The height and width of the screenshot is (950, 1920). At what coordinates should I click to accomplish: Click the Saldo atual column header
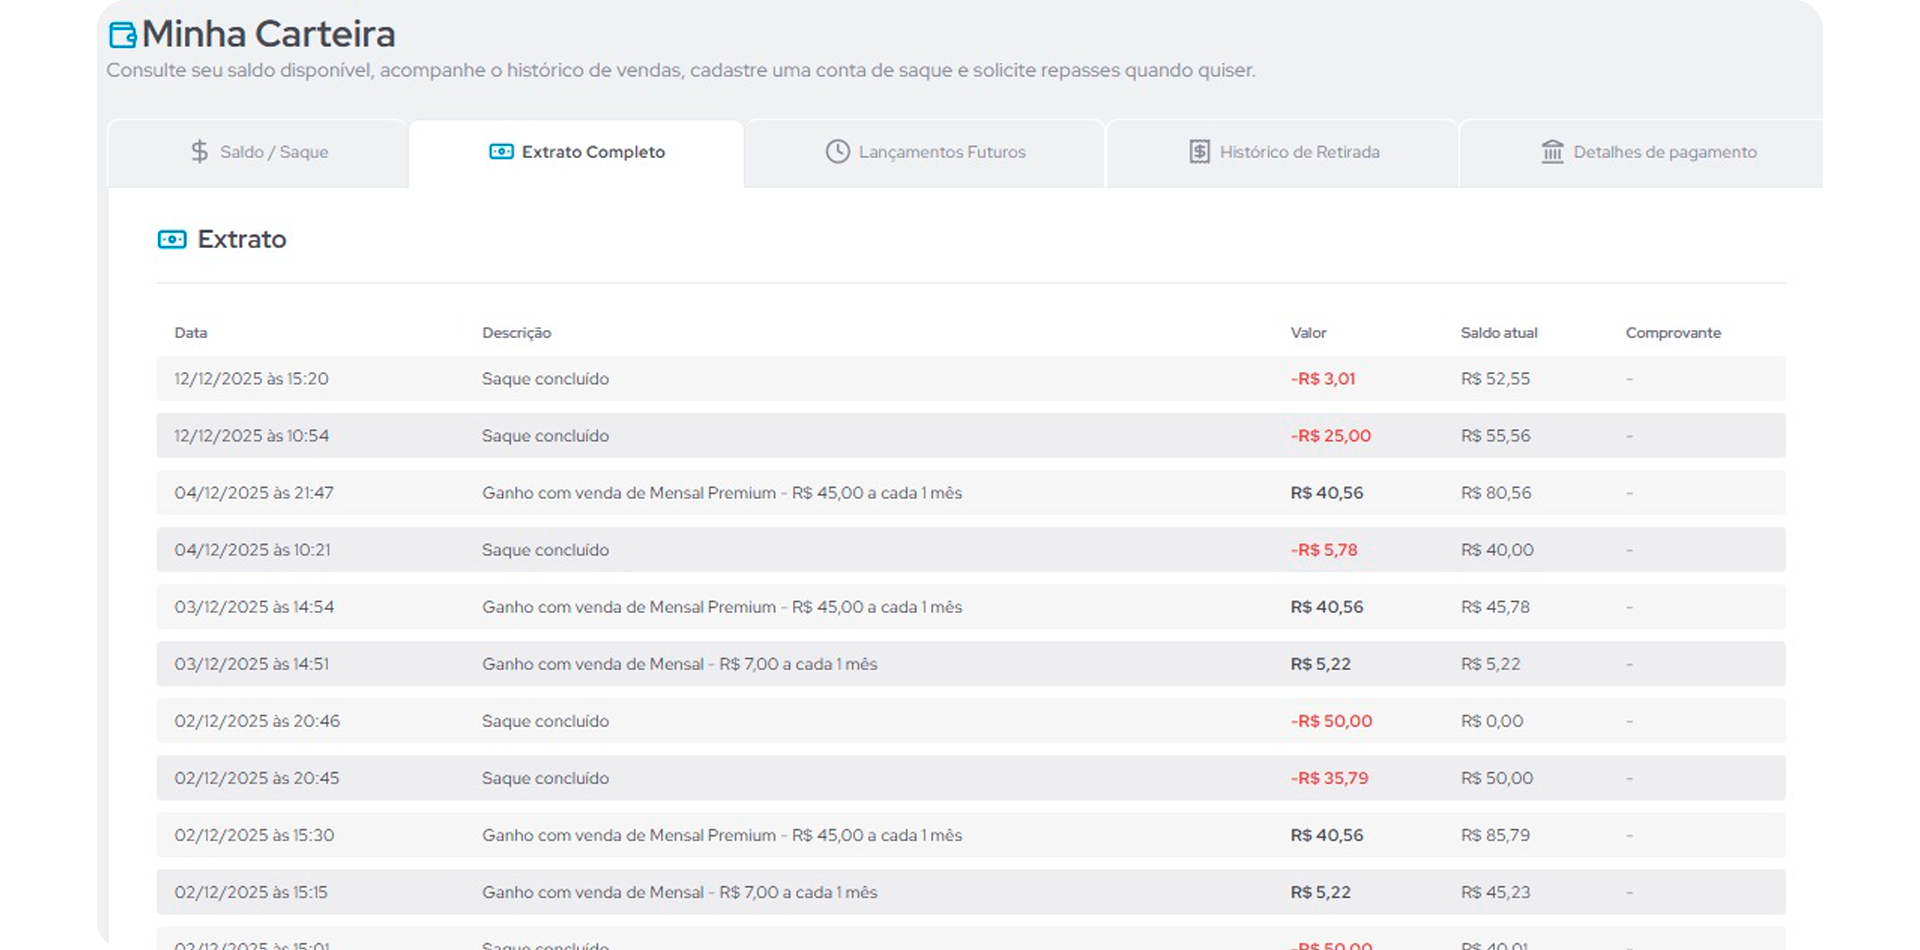pos(1498,333)
